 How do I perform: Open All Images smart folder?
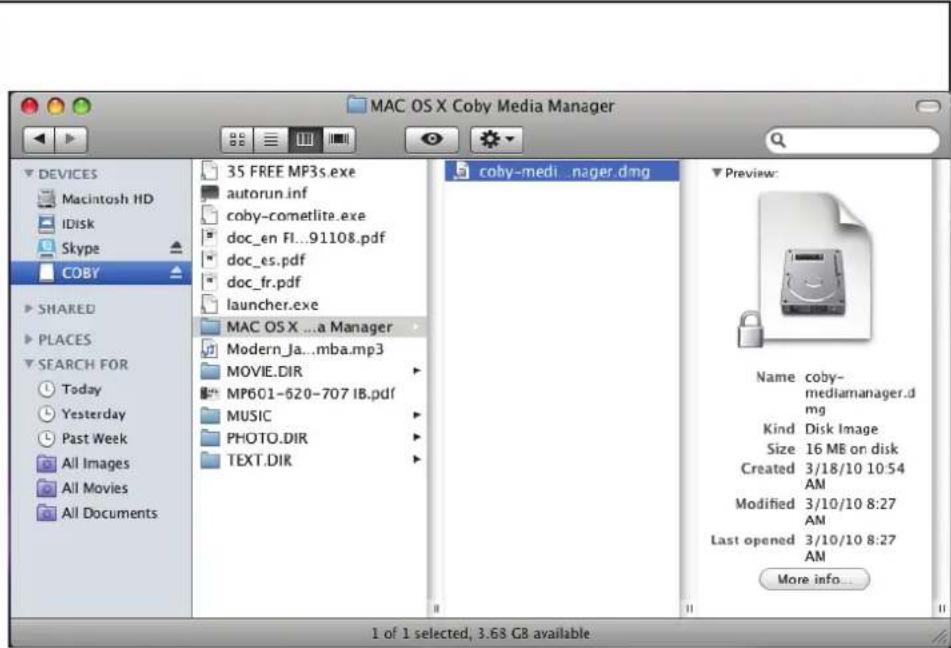(101, 464)
